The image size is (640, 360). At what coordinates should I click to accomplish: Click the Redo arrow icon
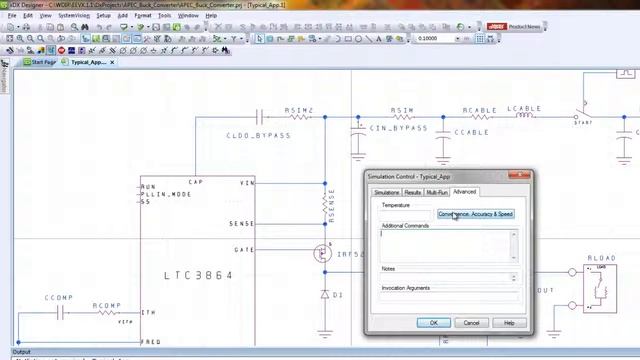coord(109,27)
